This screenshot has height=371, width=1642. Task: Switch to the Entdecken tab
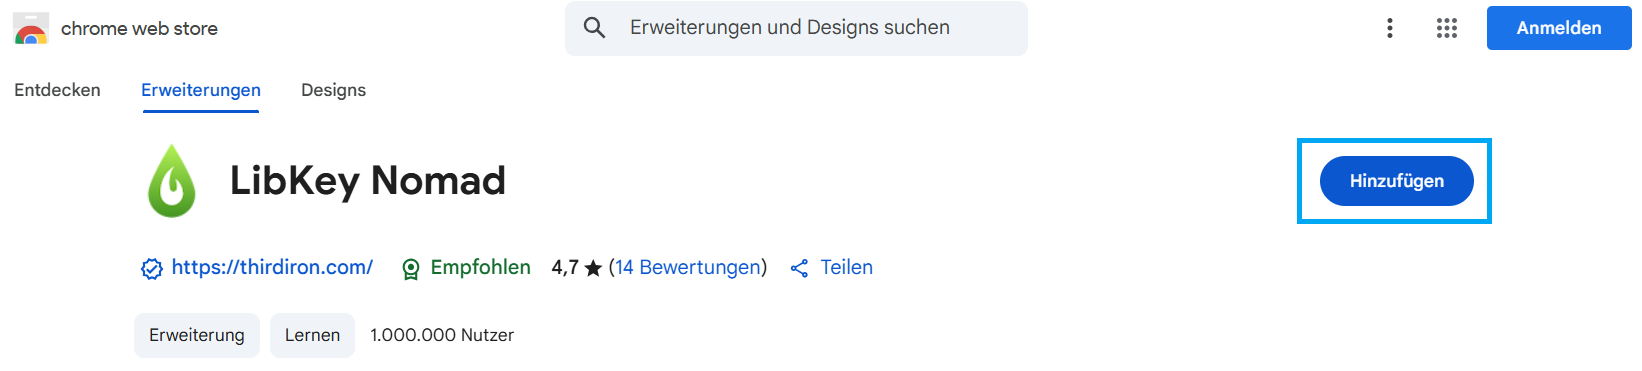tap(57, 90)
